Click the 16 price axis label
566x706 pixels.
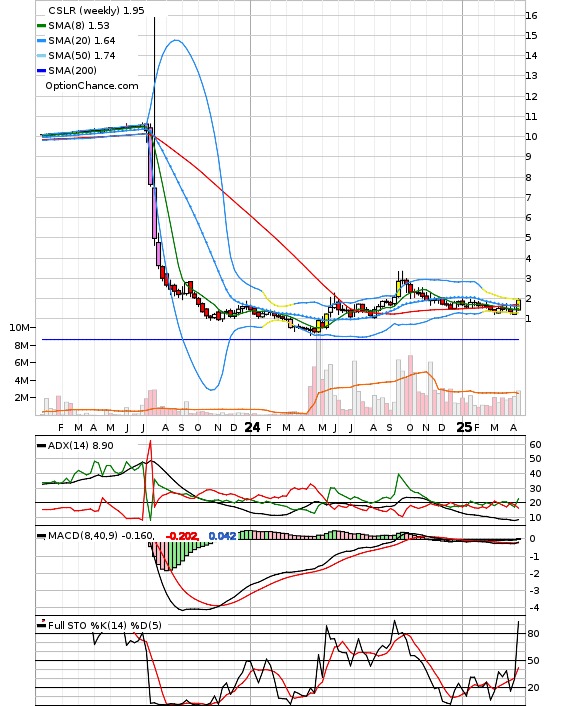coord(531,15)
